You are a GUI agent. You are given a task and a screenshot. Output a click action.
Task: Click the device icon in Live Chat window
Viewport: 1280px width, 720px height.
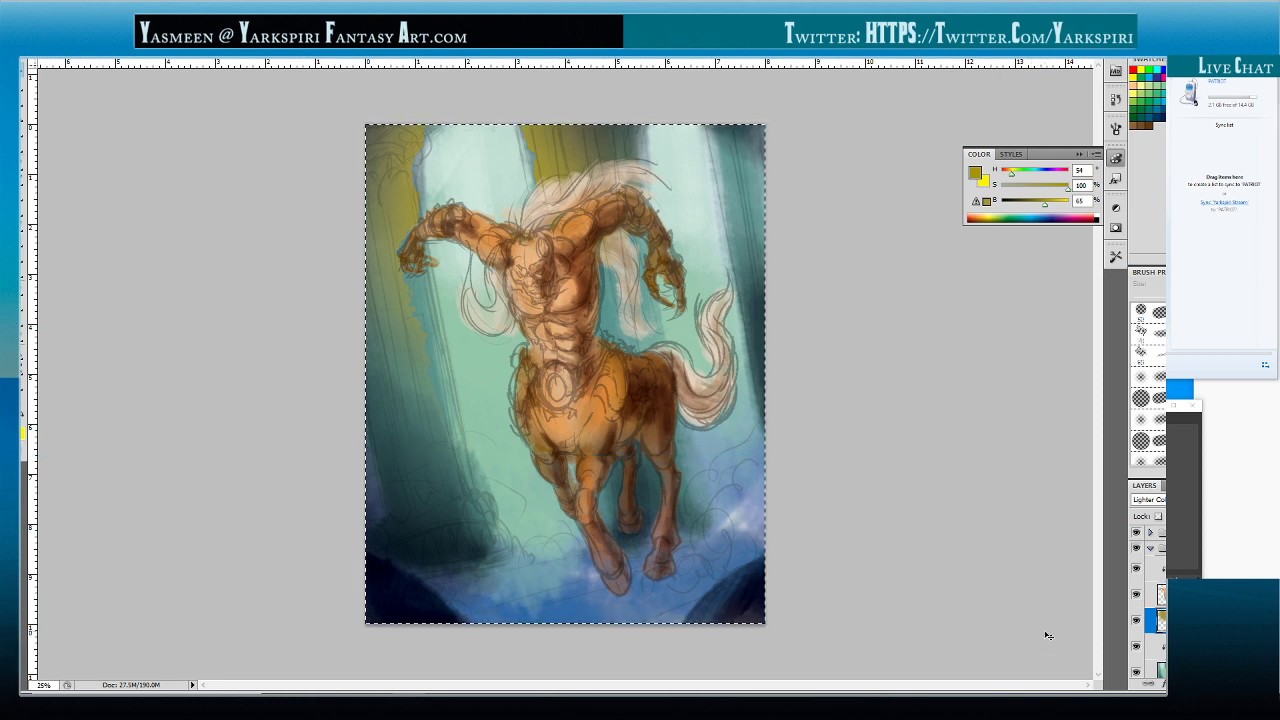(x=1189, y=94)
